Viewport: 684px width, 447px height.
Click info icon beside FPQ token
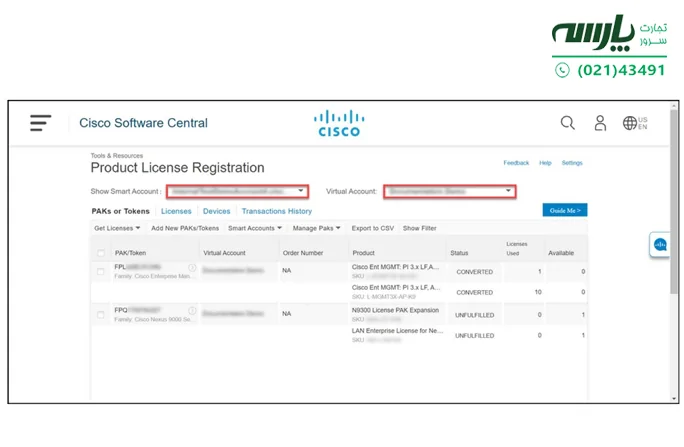coord(192,311)
